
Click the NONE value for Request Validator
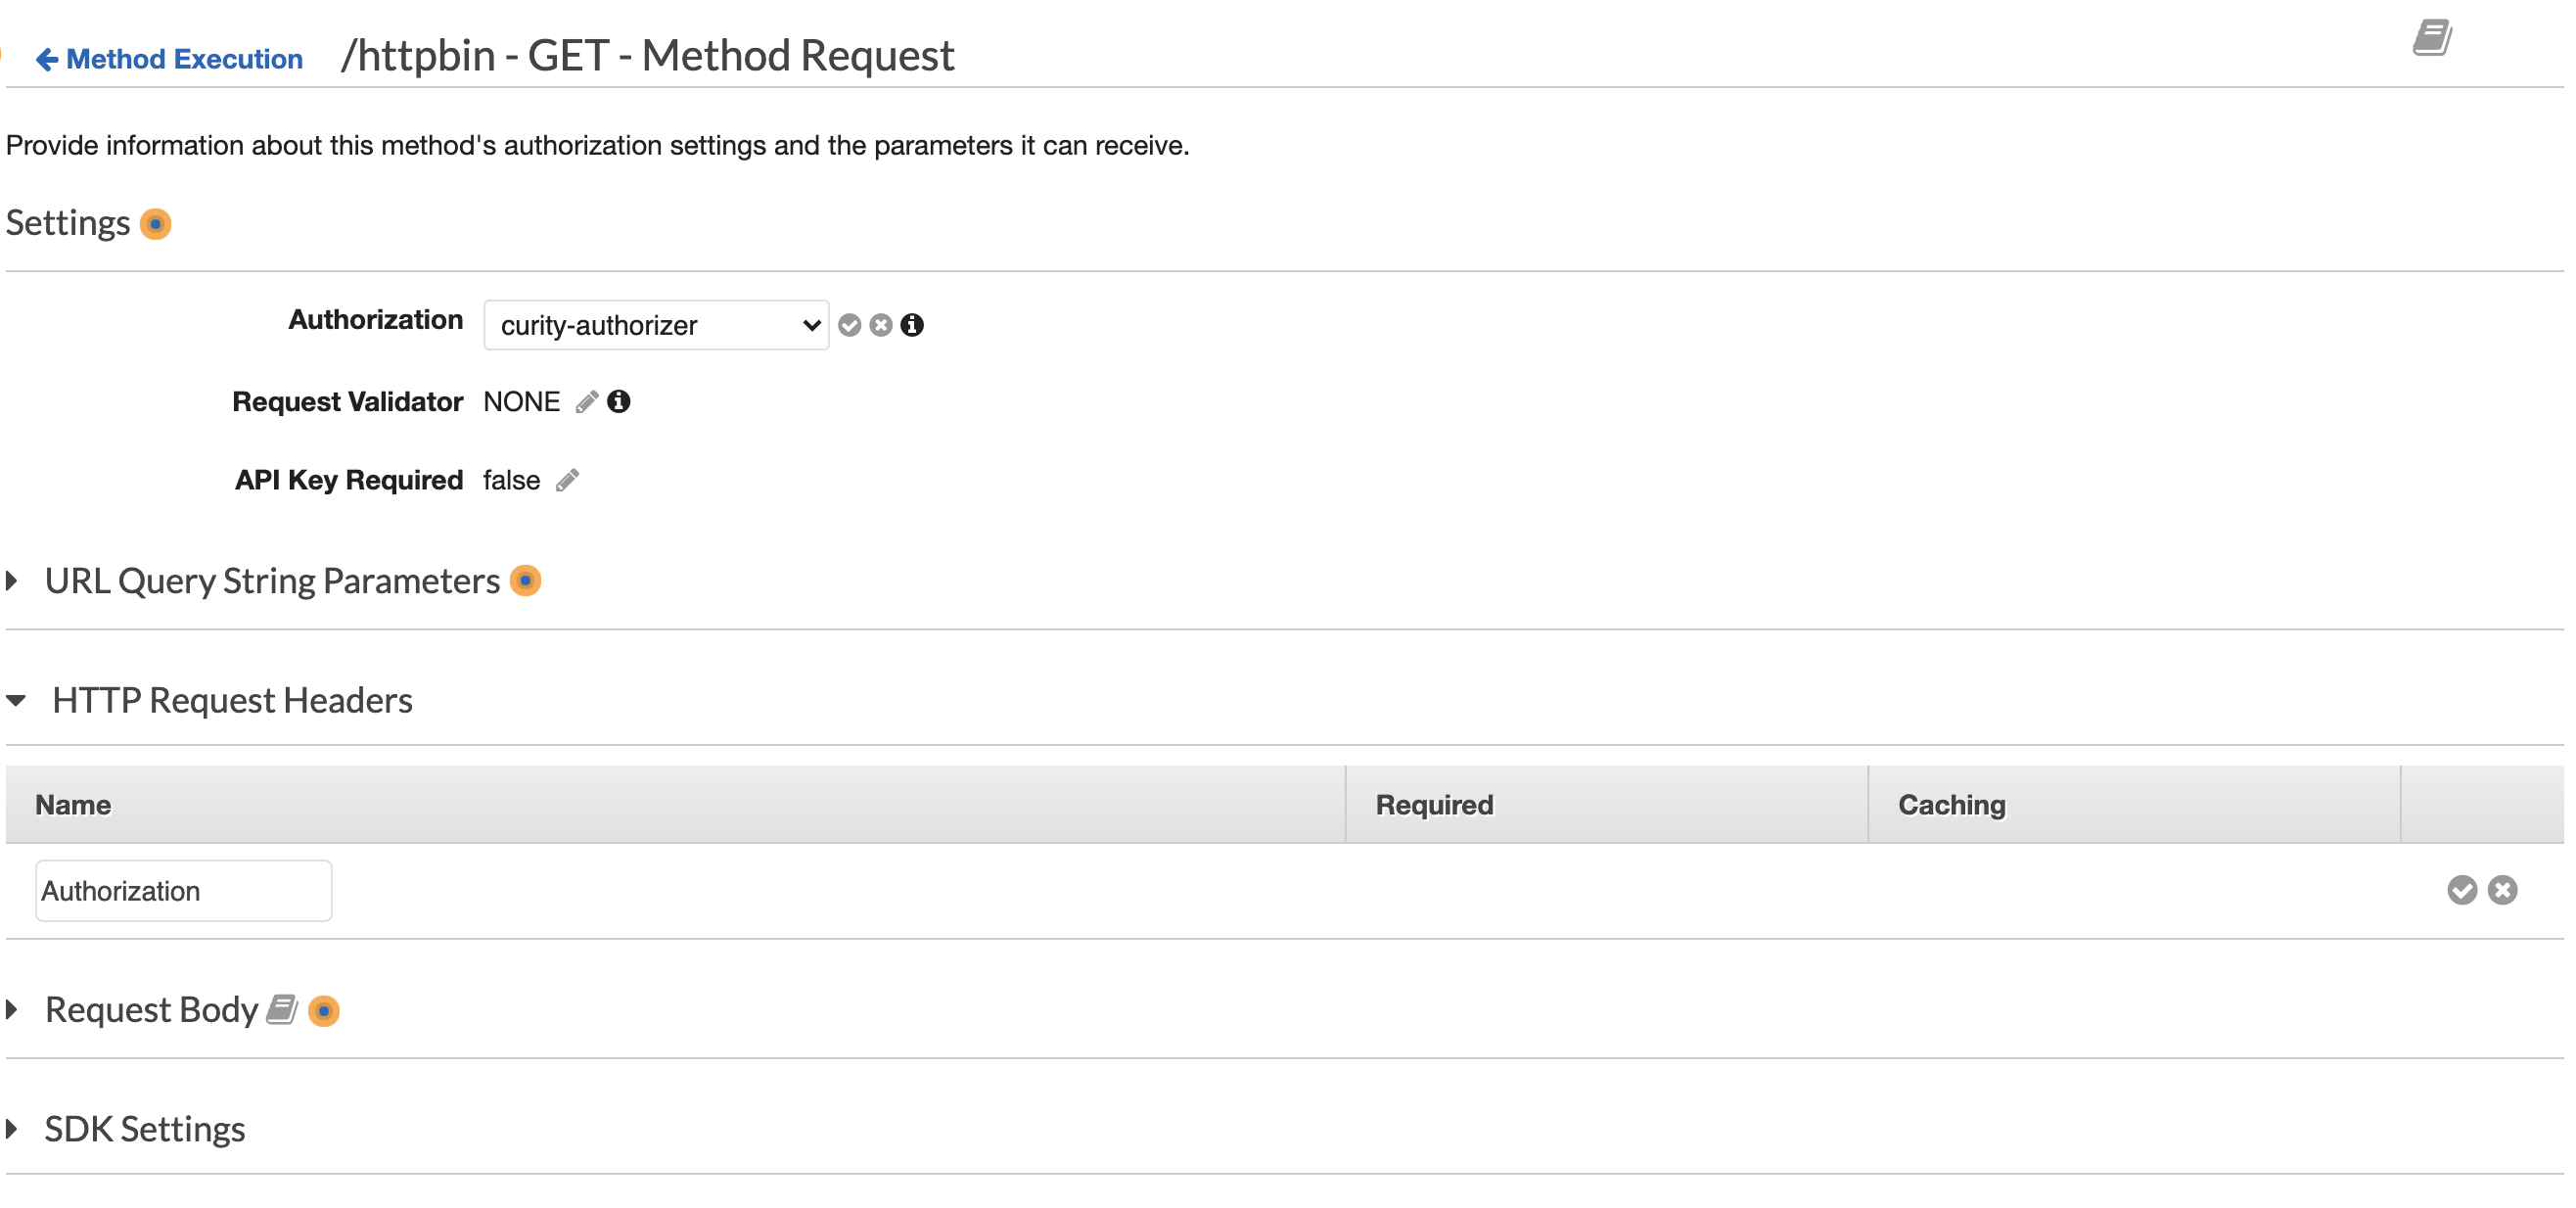521,401
